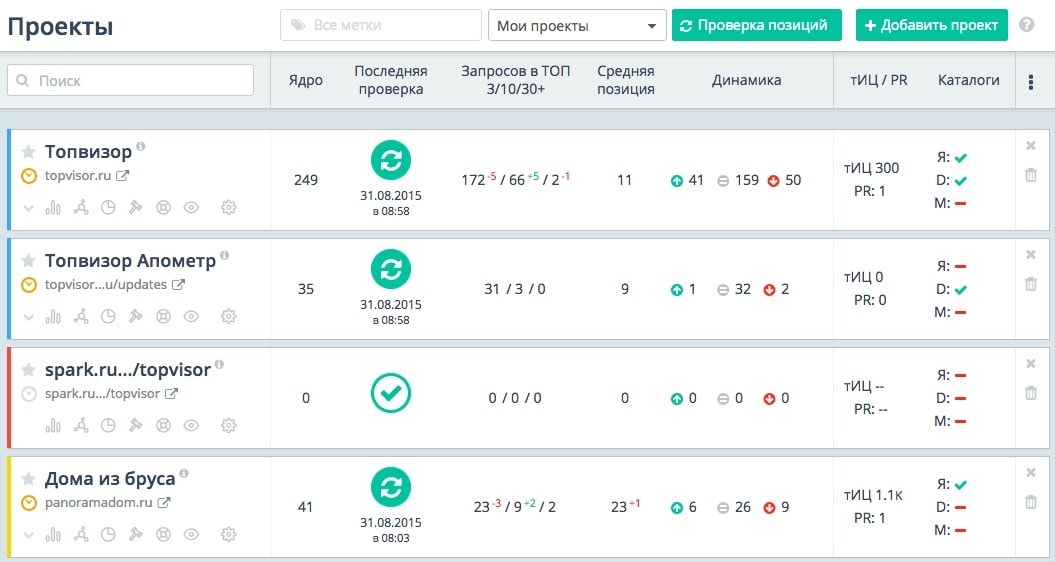Screen dimensions: 1055x562
Task: Click тИЦ 300 value
Action: (871, 168)
